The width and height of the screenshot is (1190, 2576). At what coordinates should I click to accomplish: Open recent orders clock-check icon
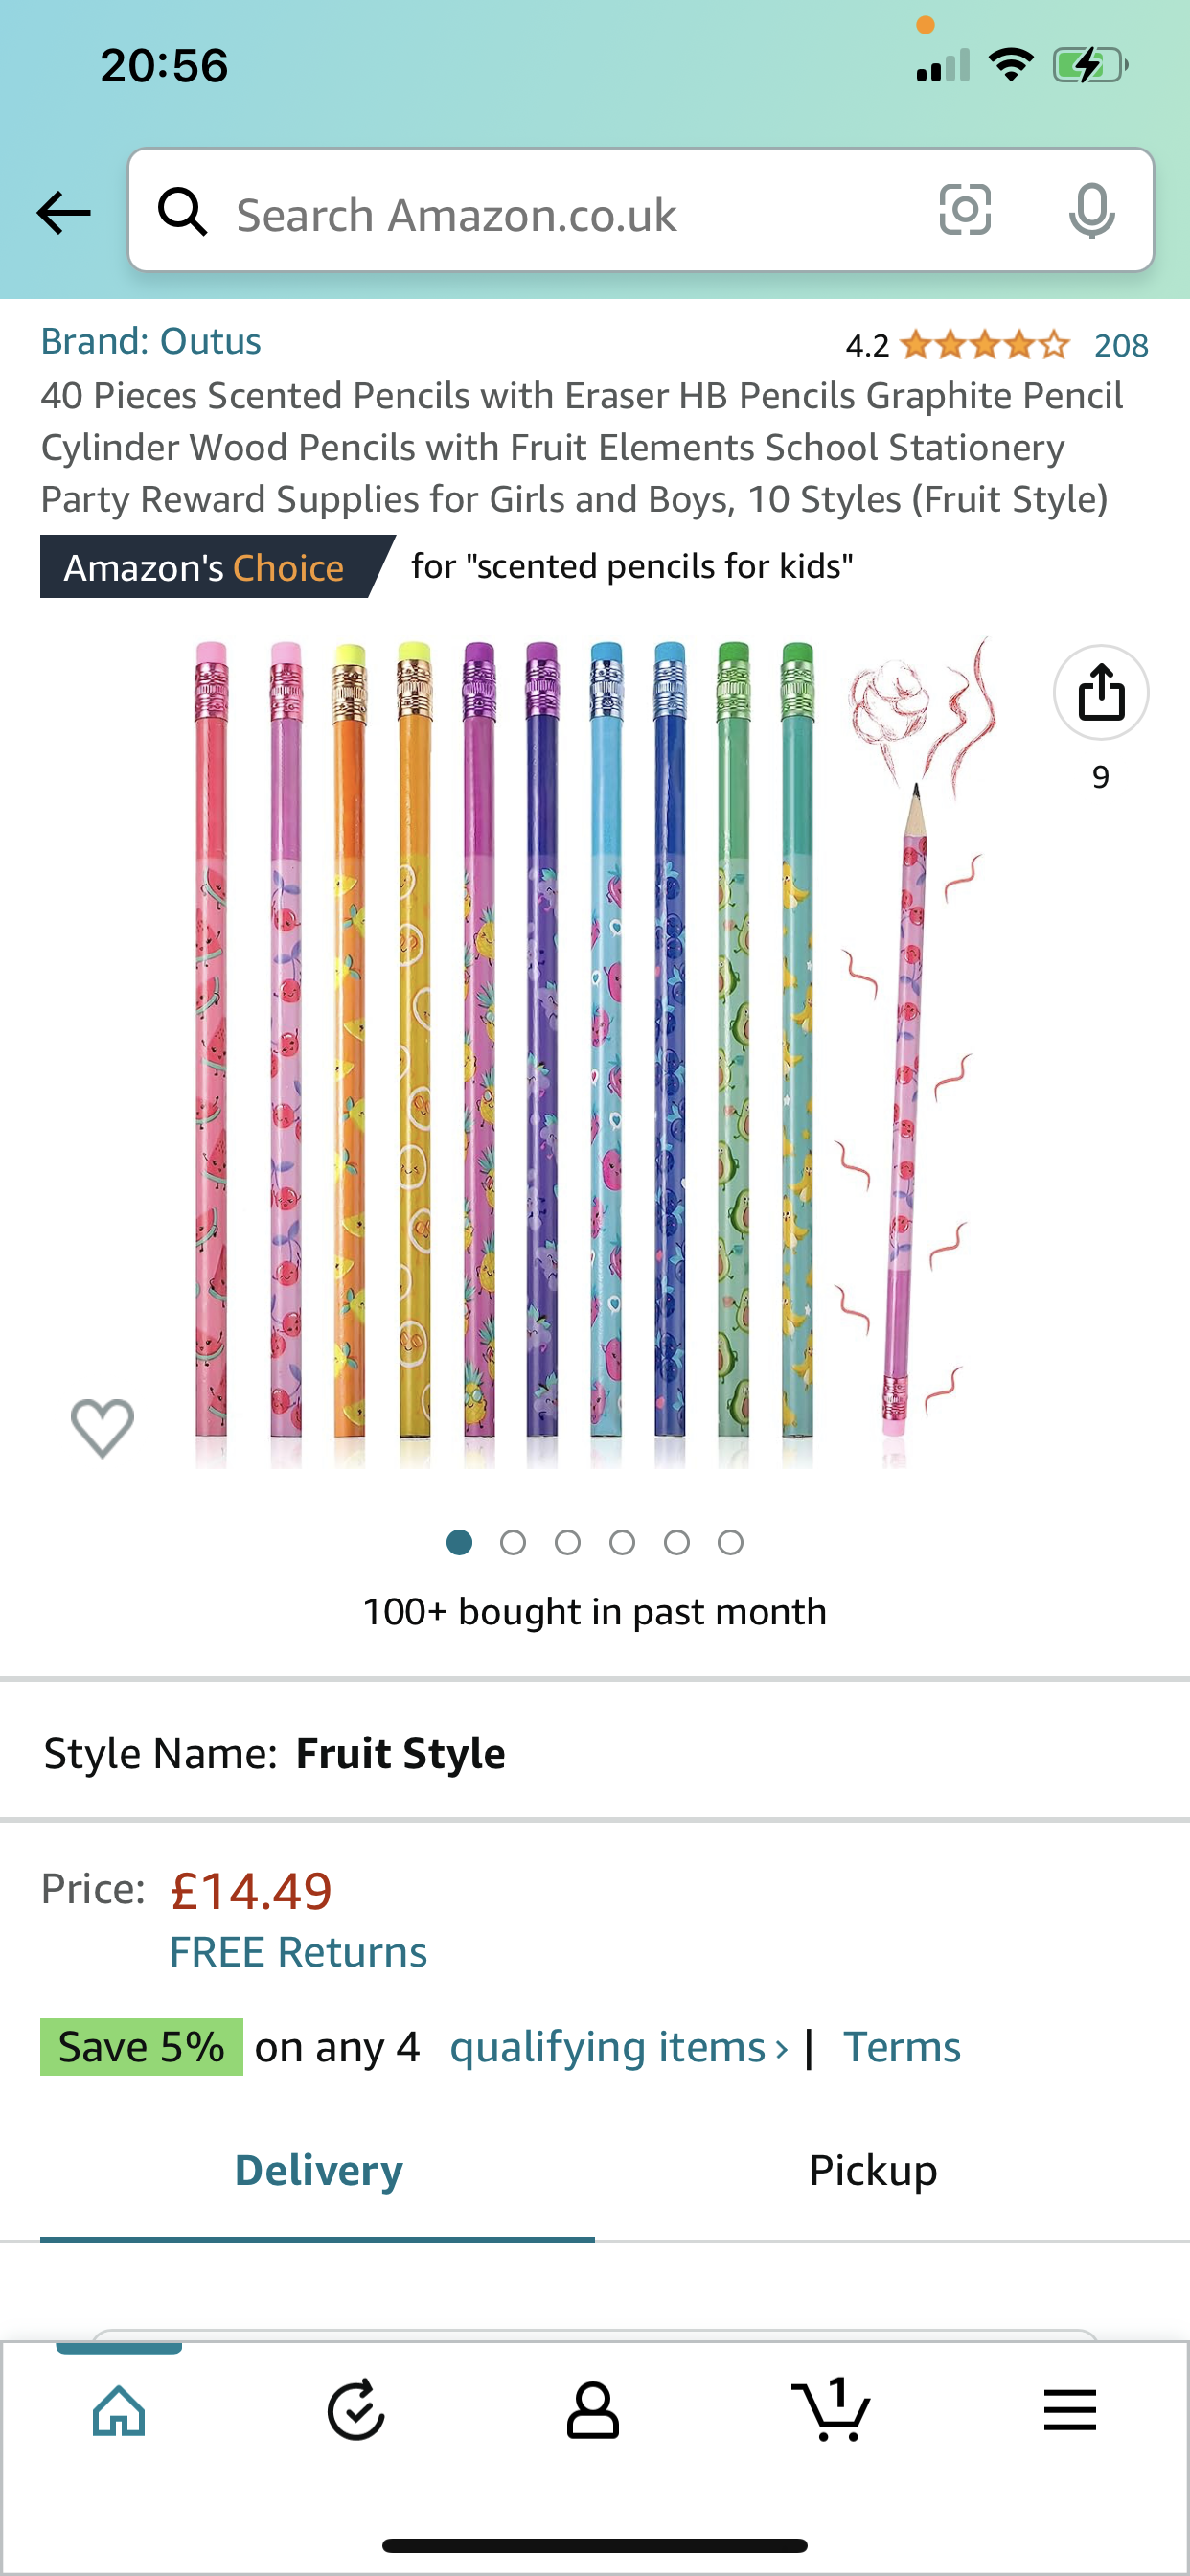pyautogui.click(x=356, y=2411)
